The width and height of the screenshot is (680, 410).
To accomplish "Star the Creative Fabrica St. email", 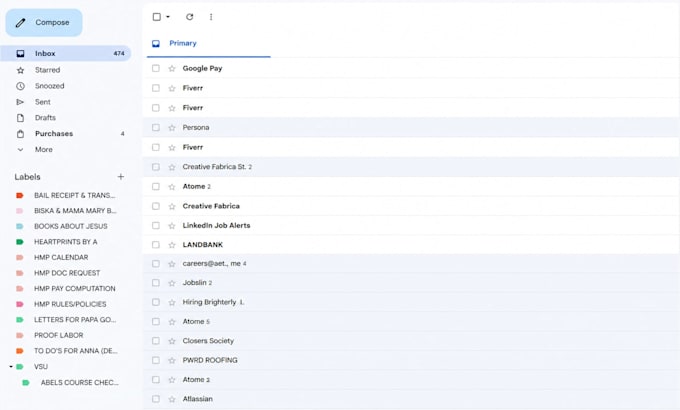I will [172, 167].
